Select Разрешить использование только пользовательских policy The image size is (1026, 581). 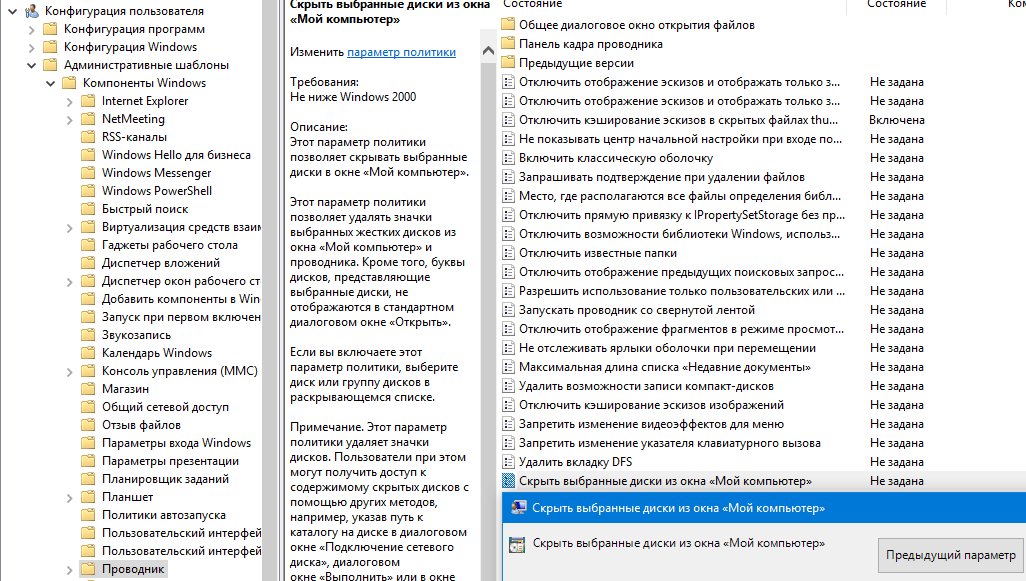(x=682, y=290)
